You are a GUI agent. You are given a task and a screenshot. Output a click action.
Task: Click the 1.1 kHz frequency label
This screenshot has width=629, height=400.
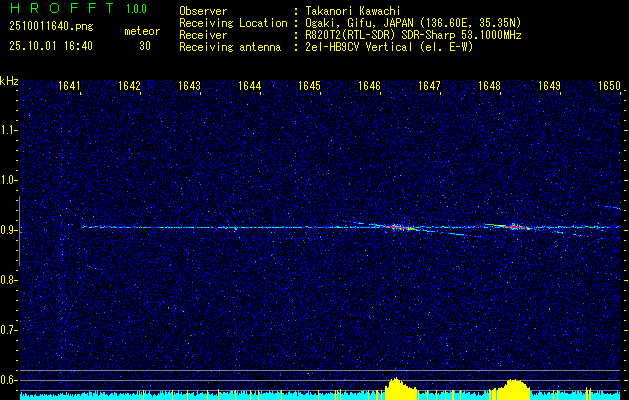[x=8, y=130]
